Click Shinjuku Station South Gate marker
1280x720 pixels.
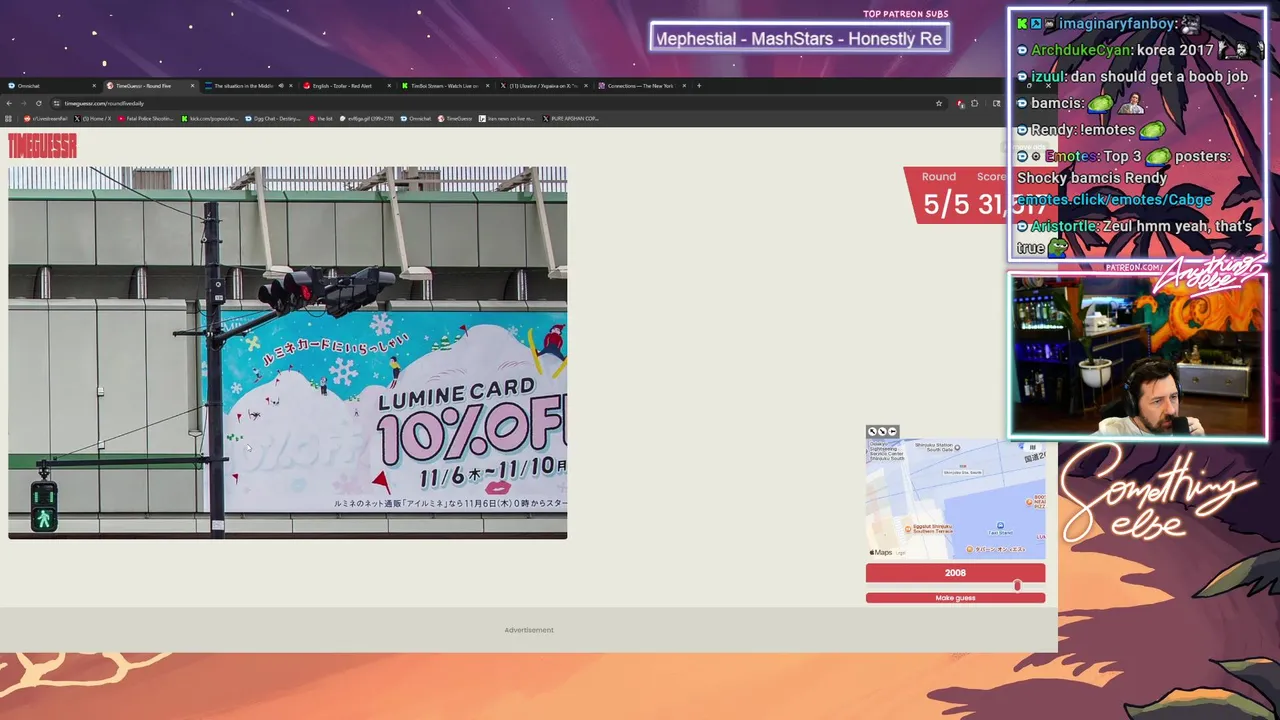point(938,448)
